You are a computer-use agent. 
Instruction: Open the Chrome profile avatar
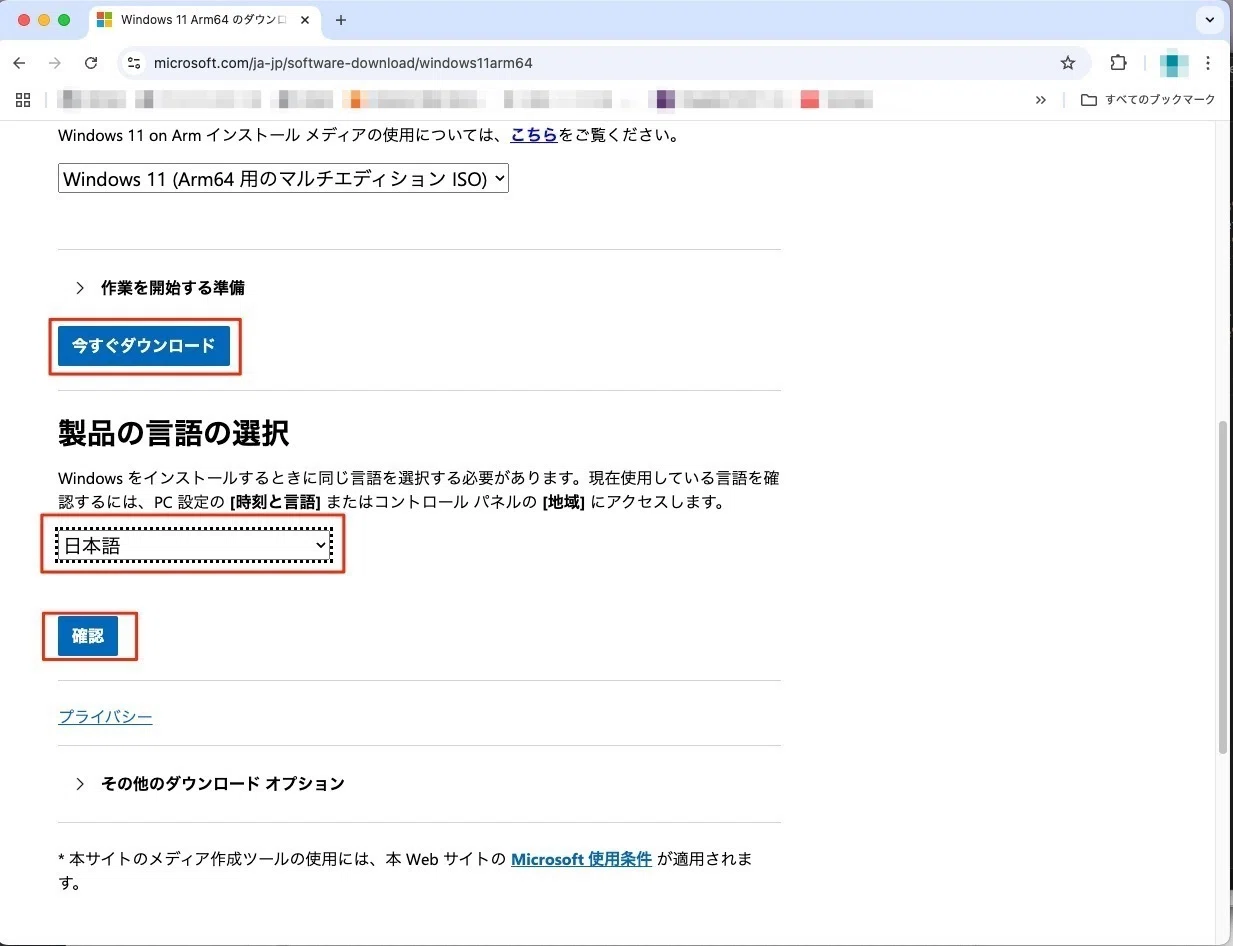coord(1174,63)
